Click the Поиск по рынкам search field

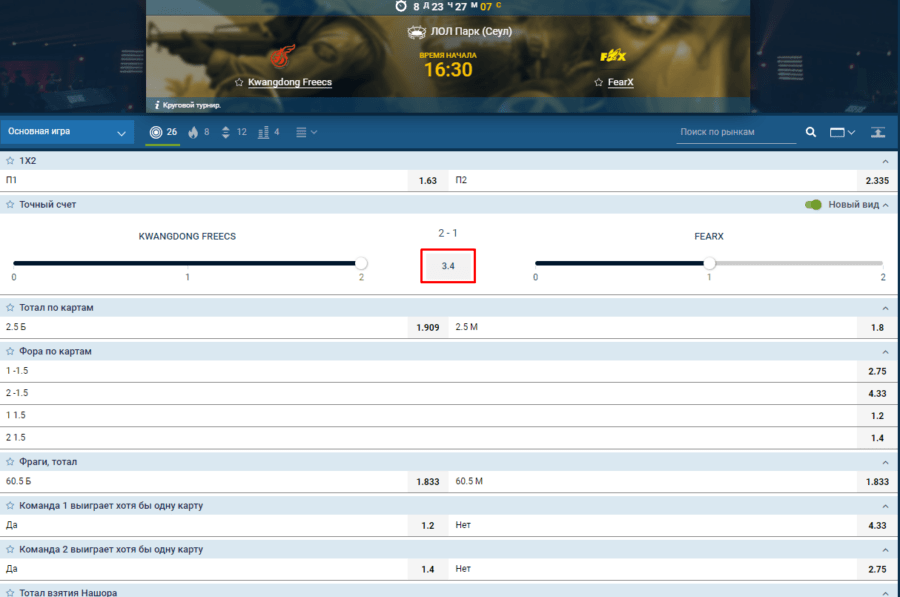(x=735, y=132)
